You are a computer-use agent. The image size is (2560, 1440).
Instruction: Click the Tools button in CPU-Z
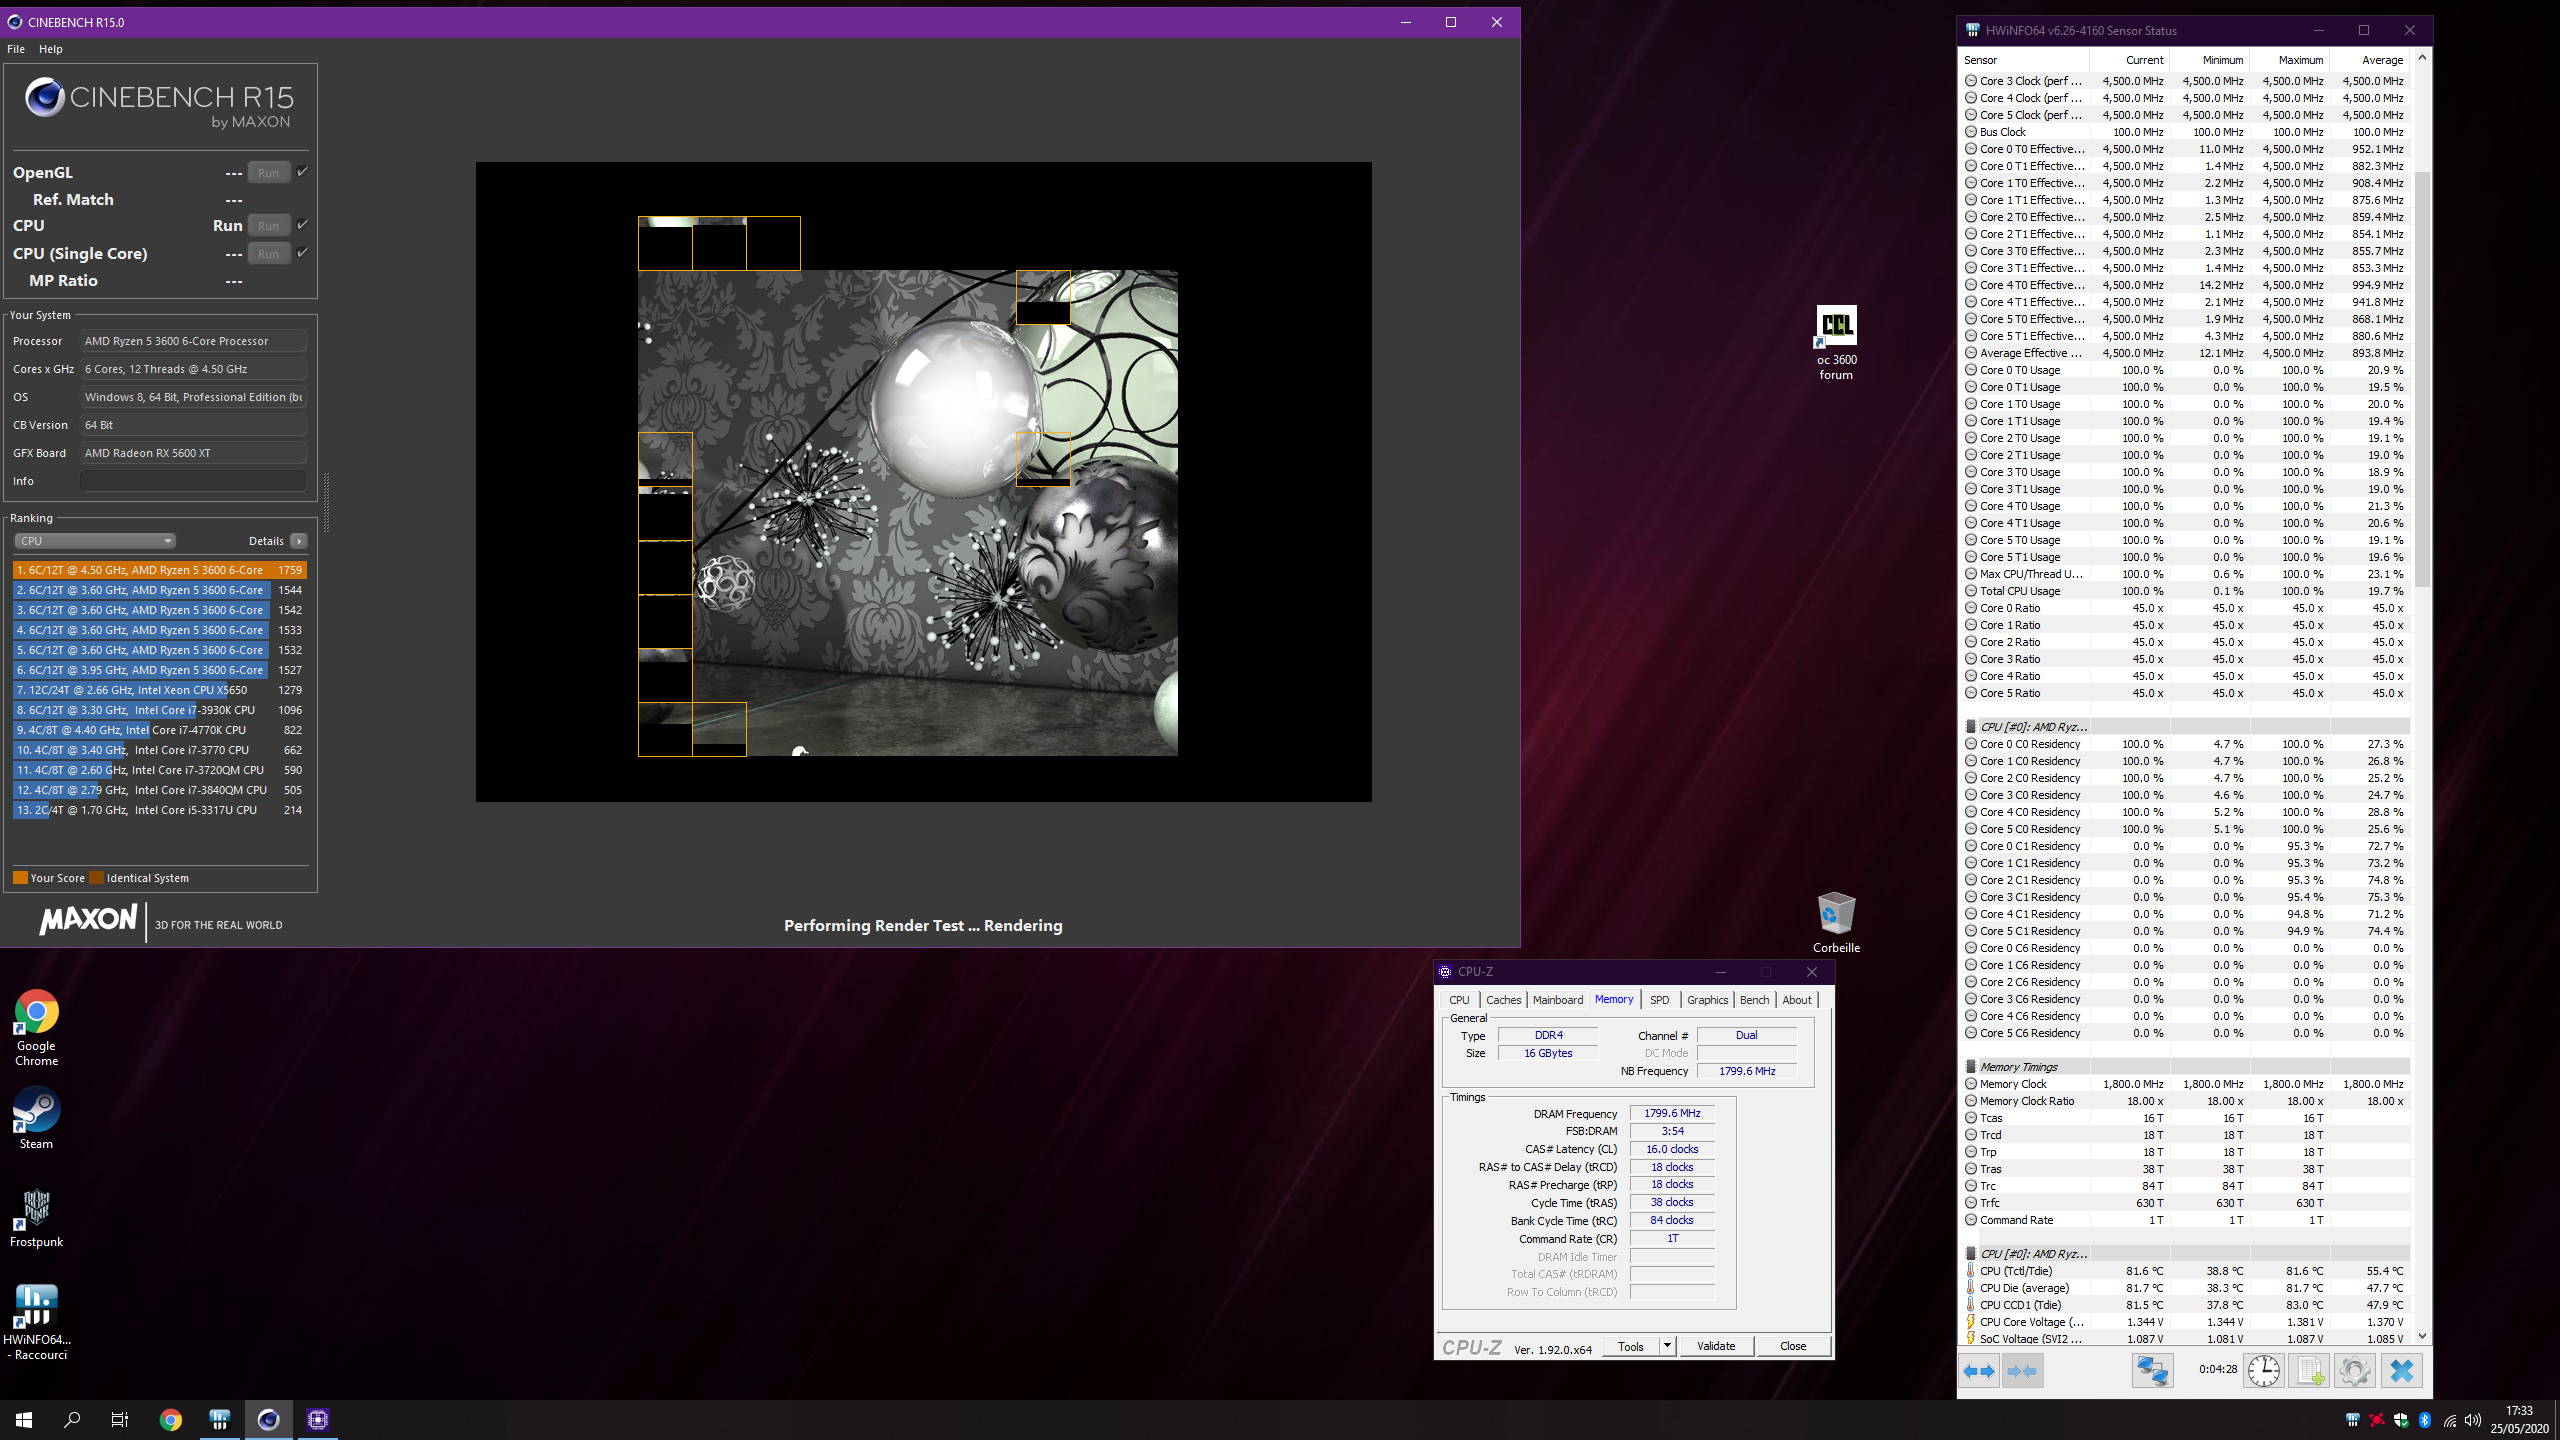[1631, 1346]
